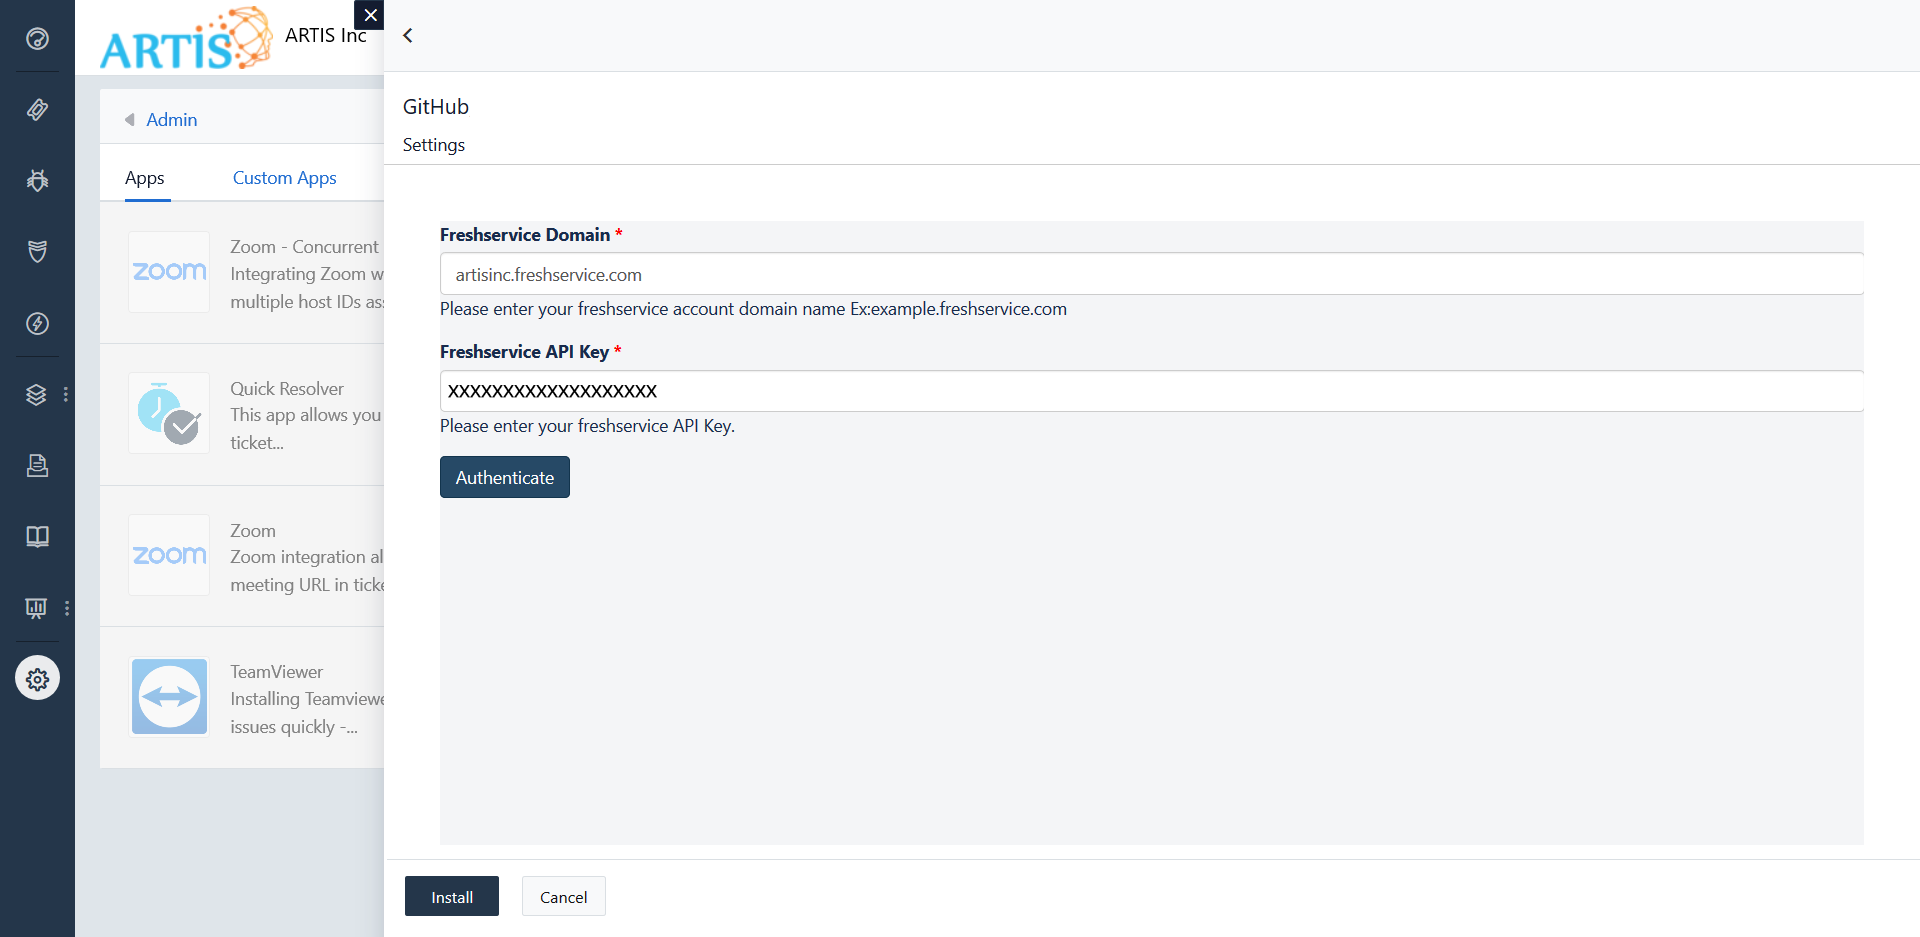This screenshot has width=1920, height=937.
Task: Select 'Zoom - Concurrent' app title
Action: click(x=304, y=247)
